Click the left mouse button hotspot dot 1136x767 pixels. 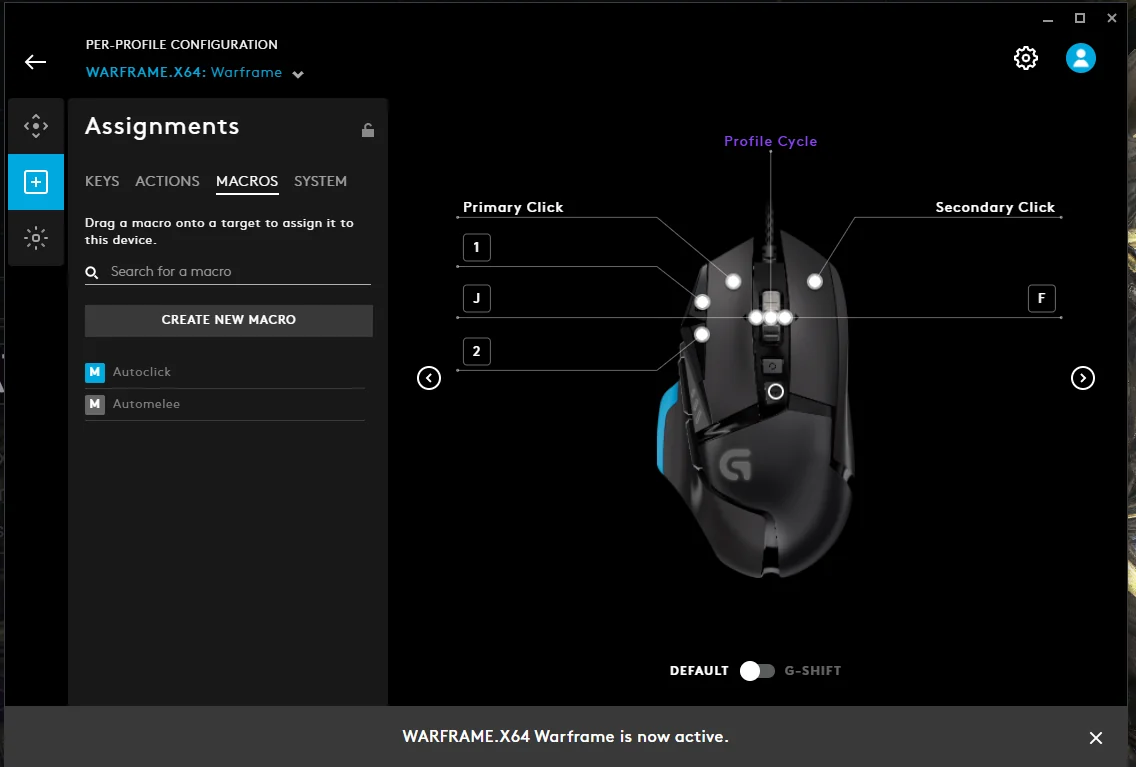pos(733,281)
